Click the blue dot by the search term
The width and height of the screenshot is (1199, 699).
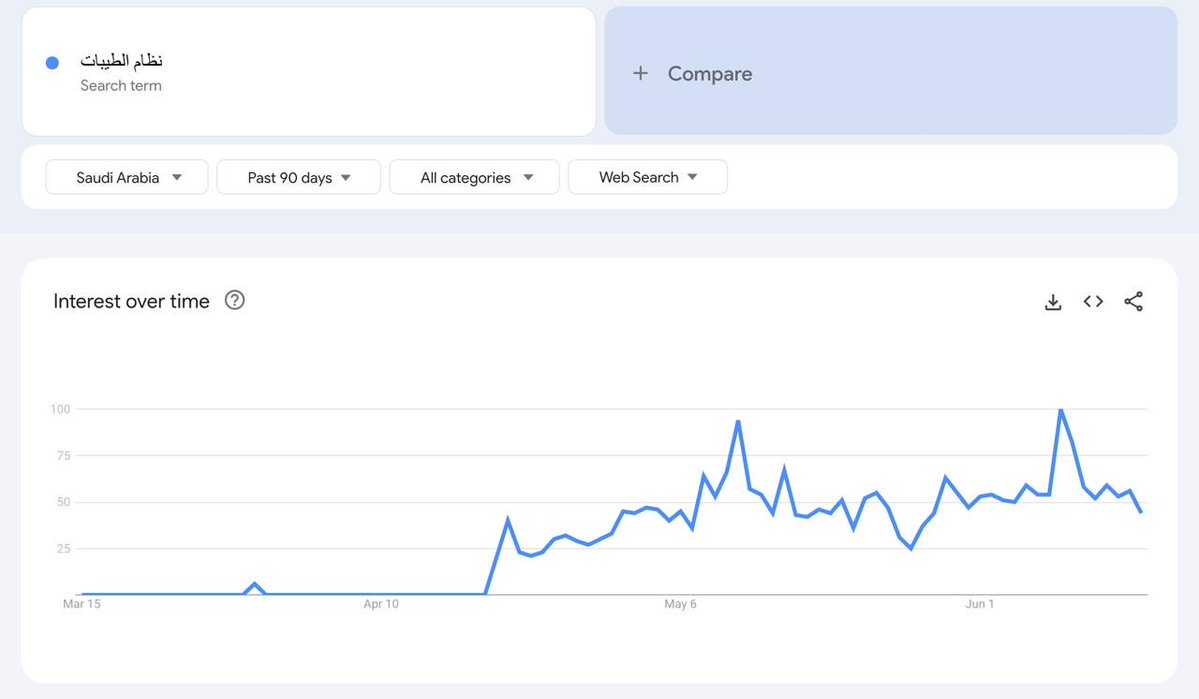point(52,63)
